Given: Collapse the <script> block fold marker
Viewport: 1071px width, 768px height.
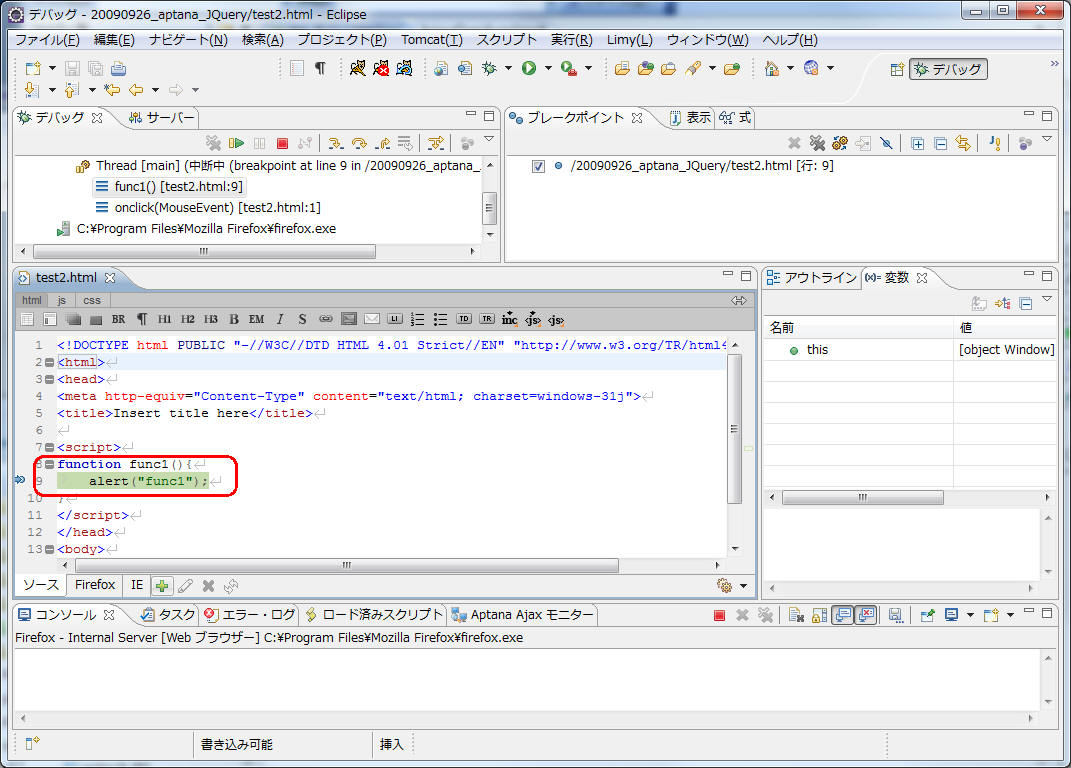Looking at the screenshot, I should pos(49,447).
